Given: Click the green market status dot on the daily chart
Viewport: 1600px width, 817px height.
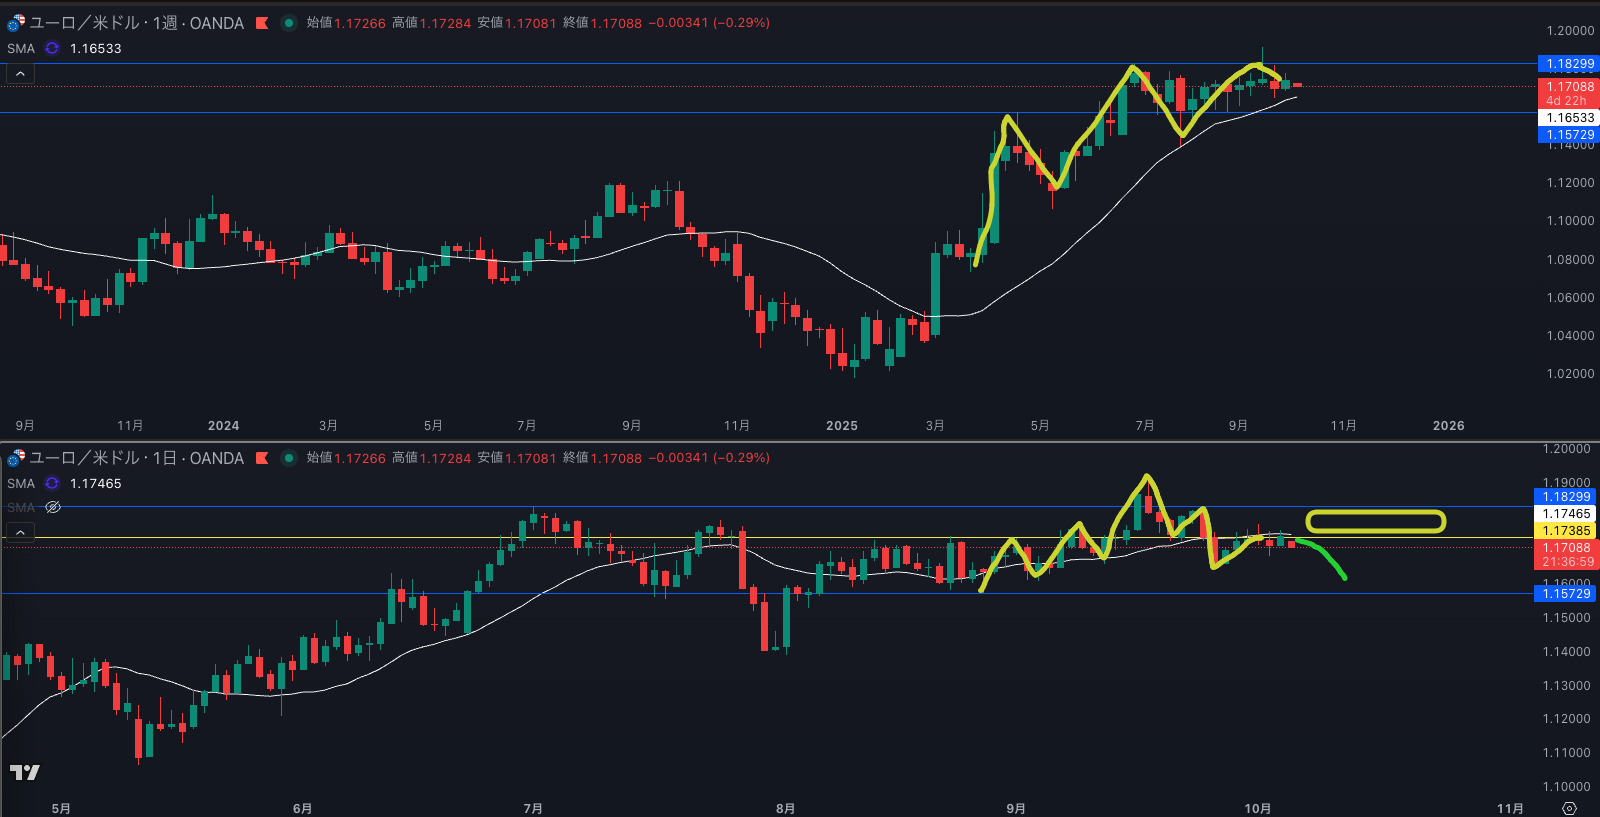Looking at the screenshot, I should pyautogui.click(x=289, y=458).
